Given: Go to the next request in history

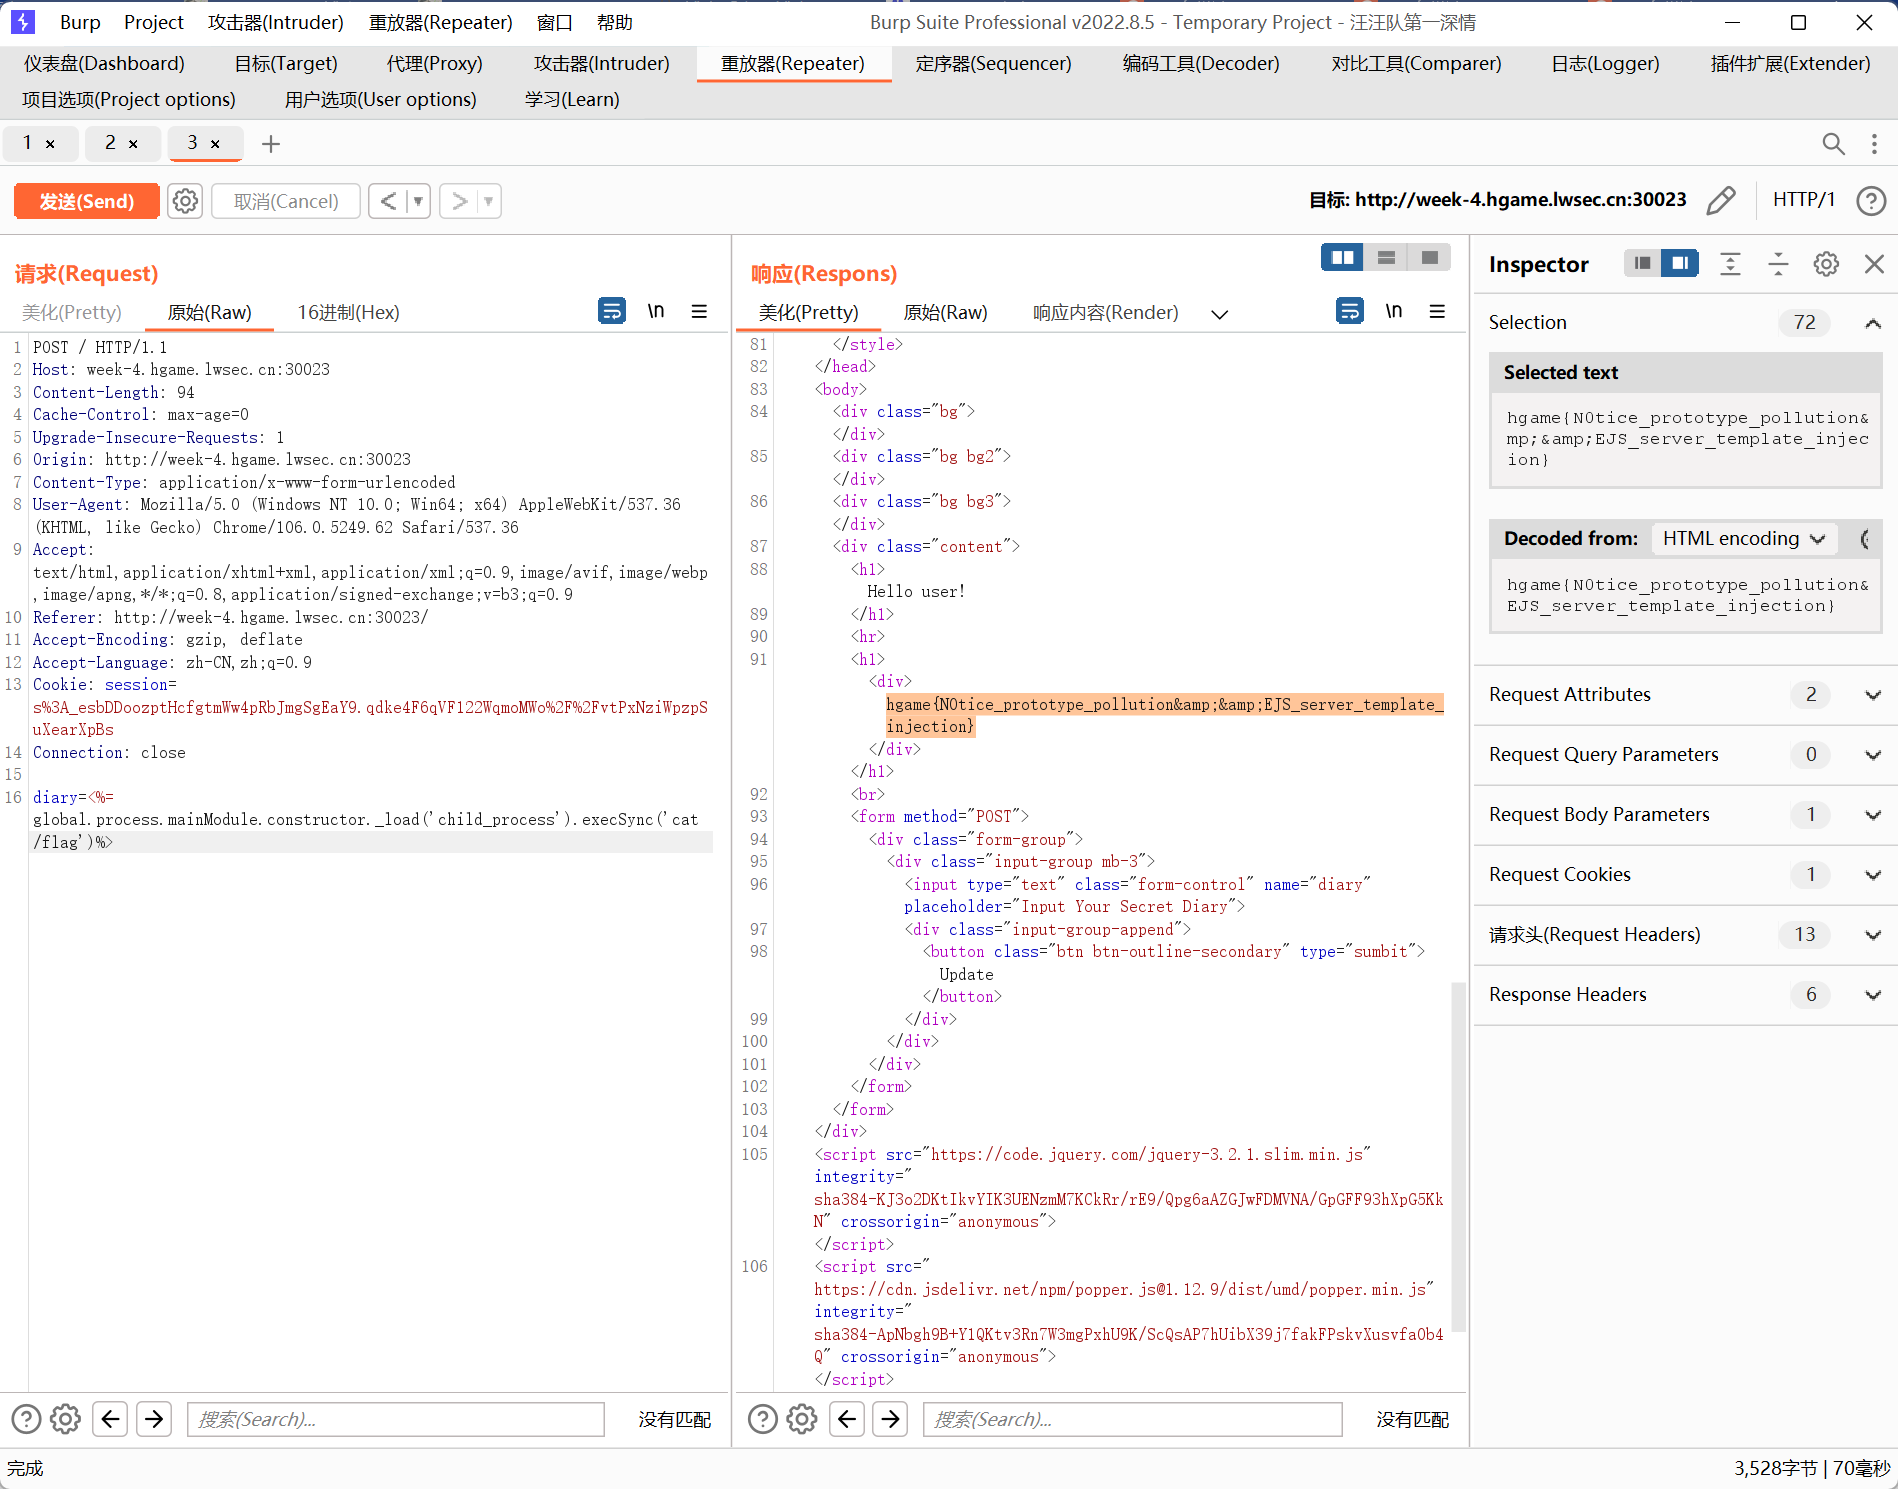Looking at the screenshot, I should pyautogui.click(x=459, y=201).
